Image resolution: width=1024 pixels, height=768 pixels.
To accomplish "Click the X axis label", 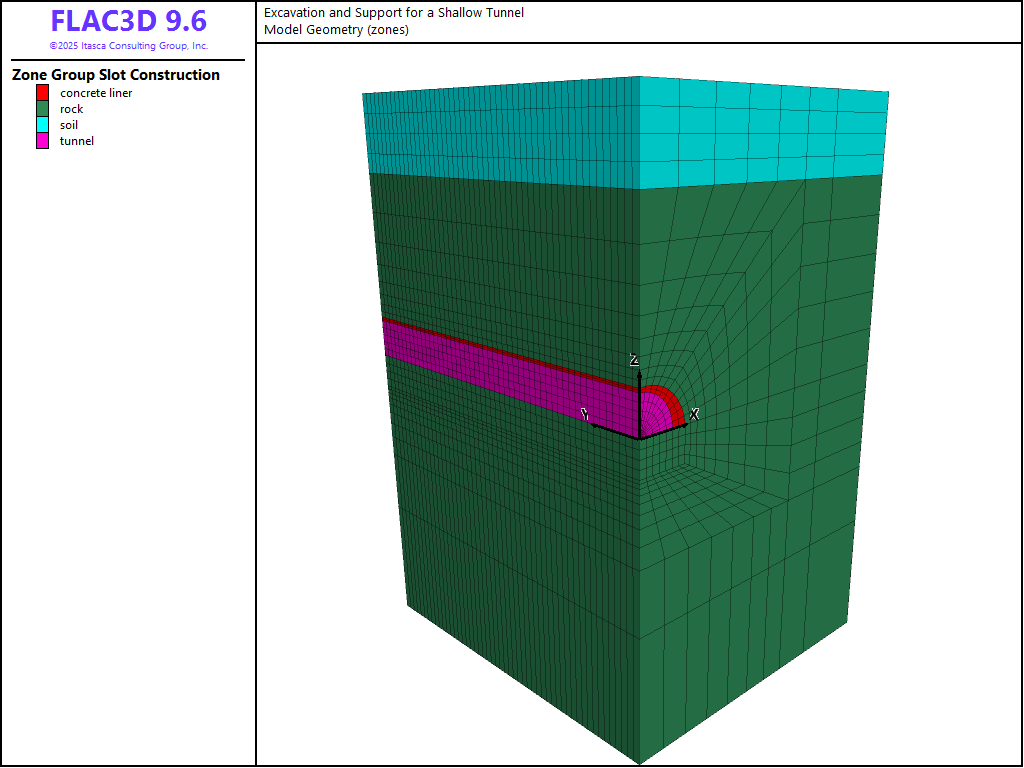I will click(x=694, y=413).
